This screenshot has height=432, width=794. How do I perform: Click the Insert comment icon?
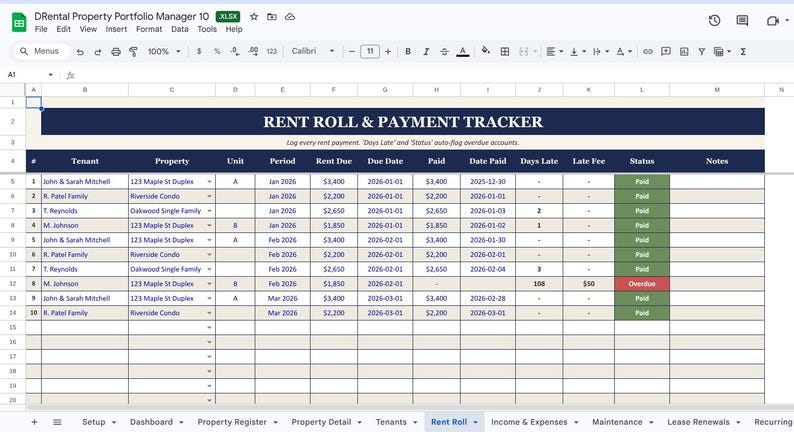666,52
